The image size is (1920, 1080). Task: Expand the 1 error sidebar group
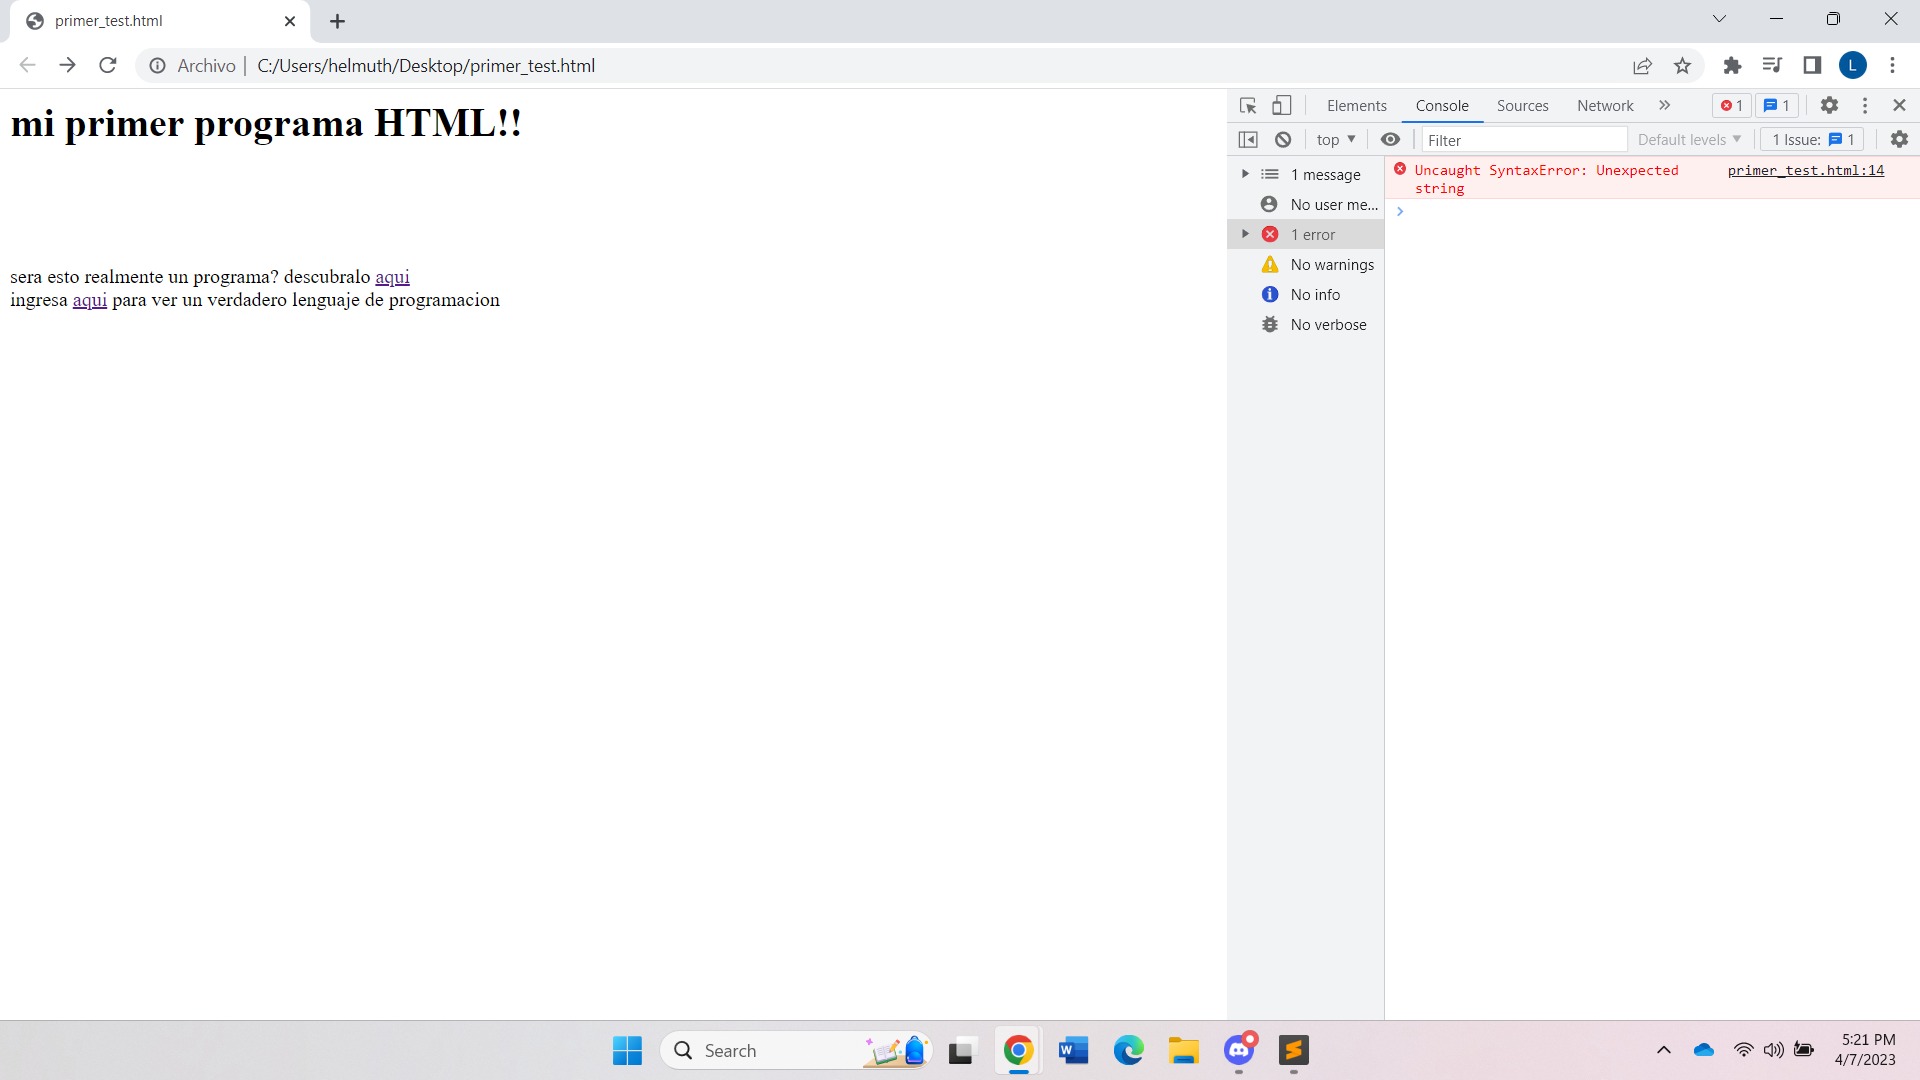1245,234
